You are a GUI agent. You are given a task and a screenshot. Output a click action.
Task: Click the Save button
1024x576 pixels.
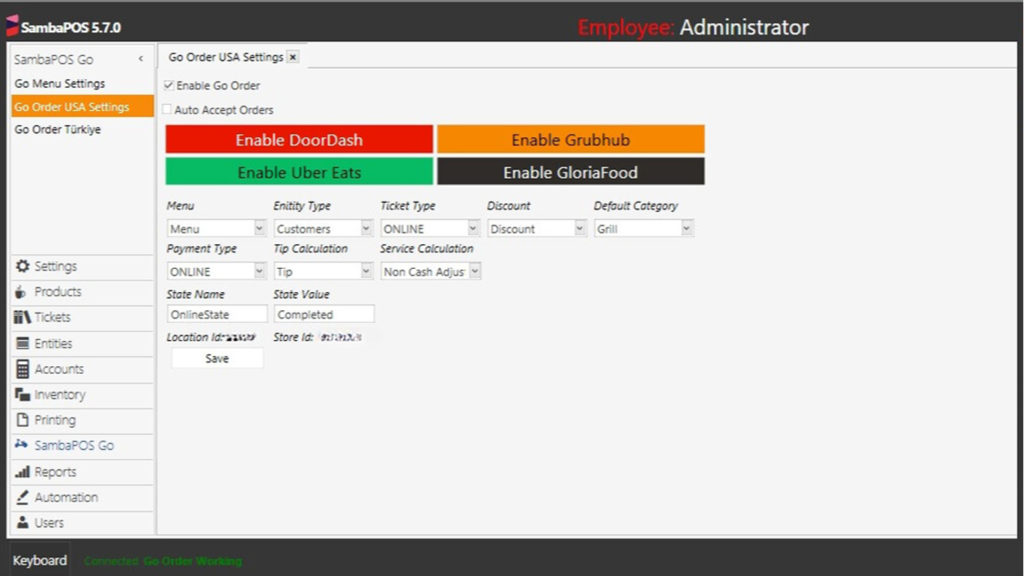[217, 358]
